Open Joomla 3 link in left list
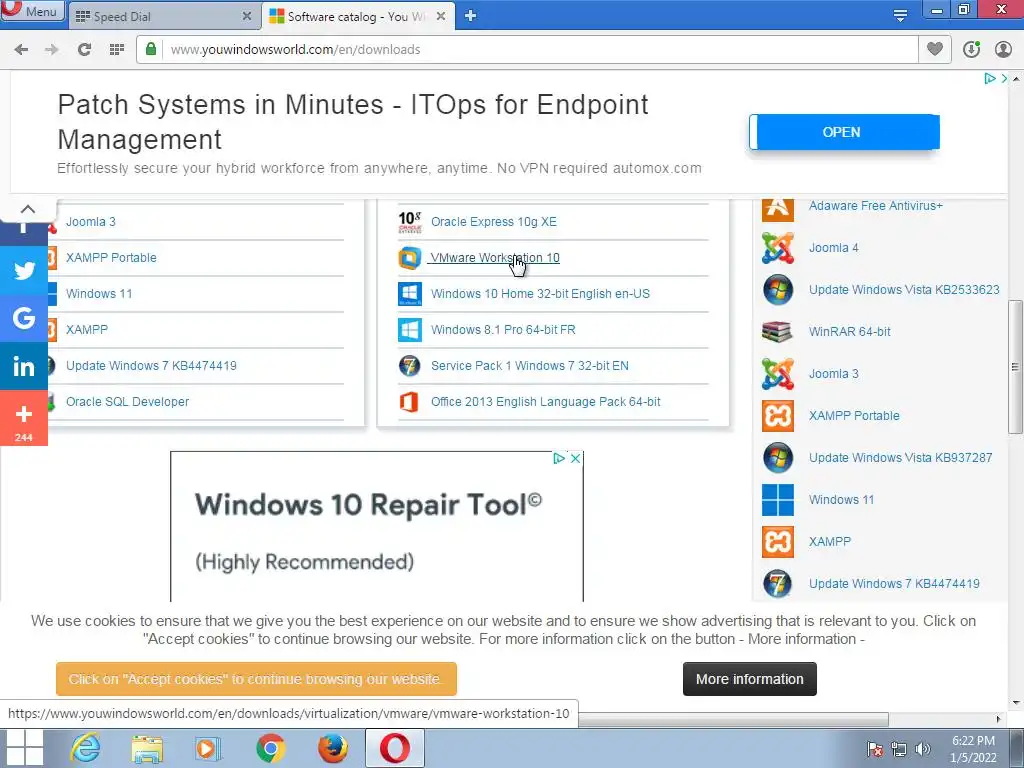This screenshot has width=1024, height=768. [x=91, y=222]
